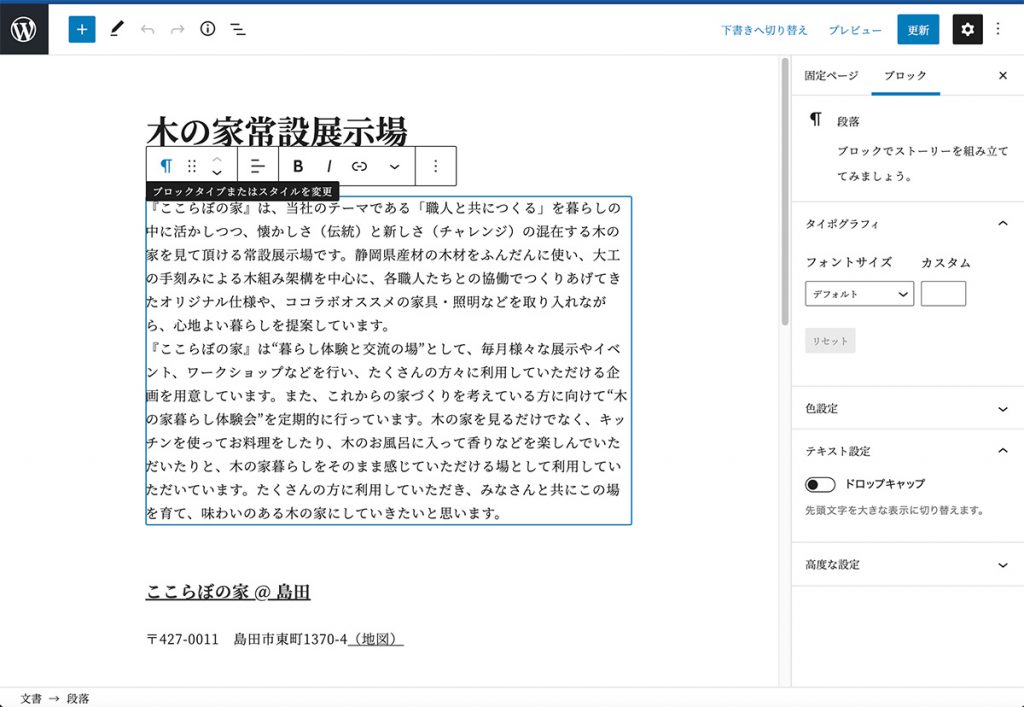The image size is (1024, 707).
Task: Expand the 高度な設定 panel
Action: point(907,565)
